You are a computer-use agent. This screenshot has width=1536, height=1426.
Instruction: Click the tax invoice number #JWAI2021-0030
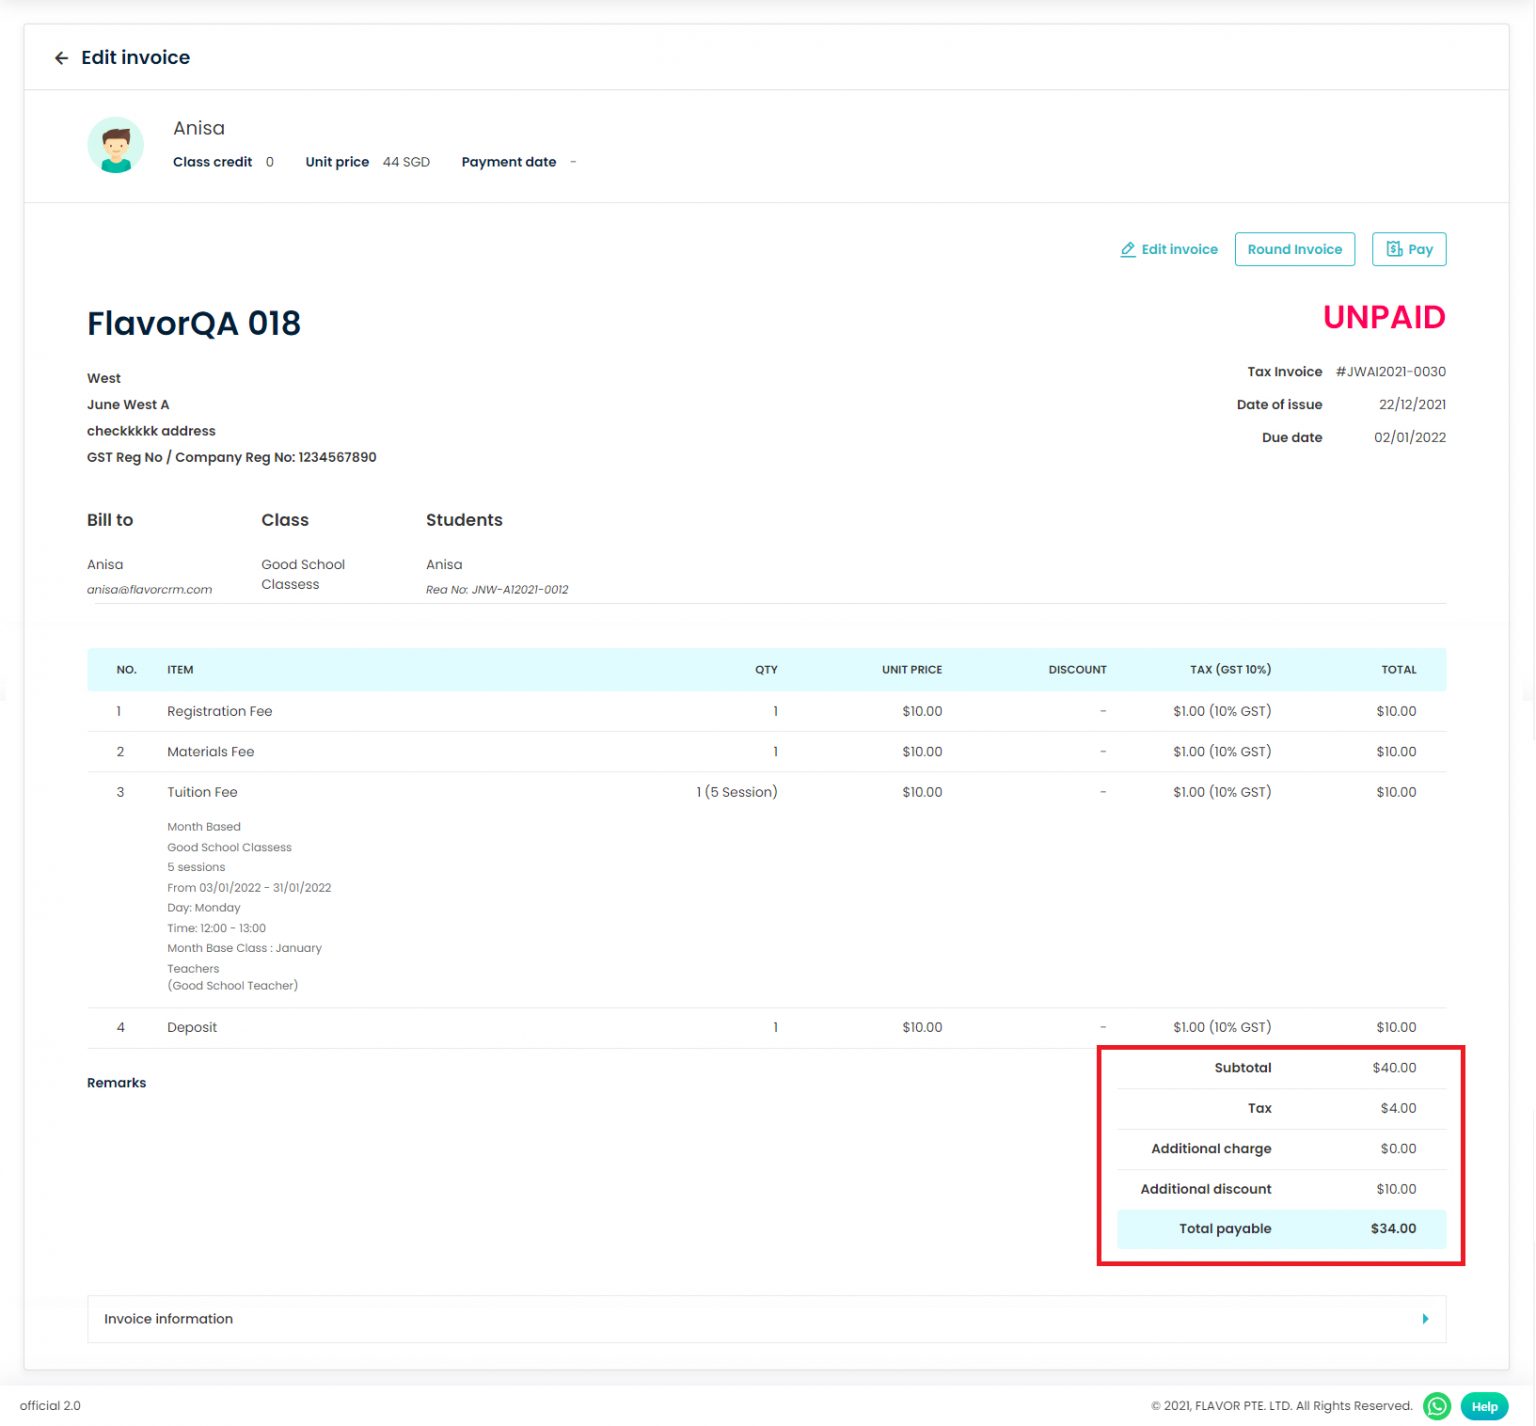pos(1391,371)
